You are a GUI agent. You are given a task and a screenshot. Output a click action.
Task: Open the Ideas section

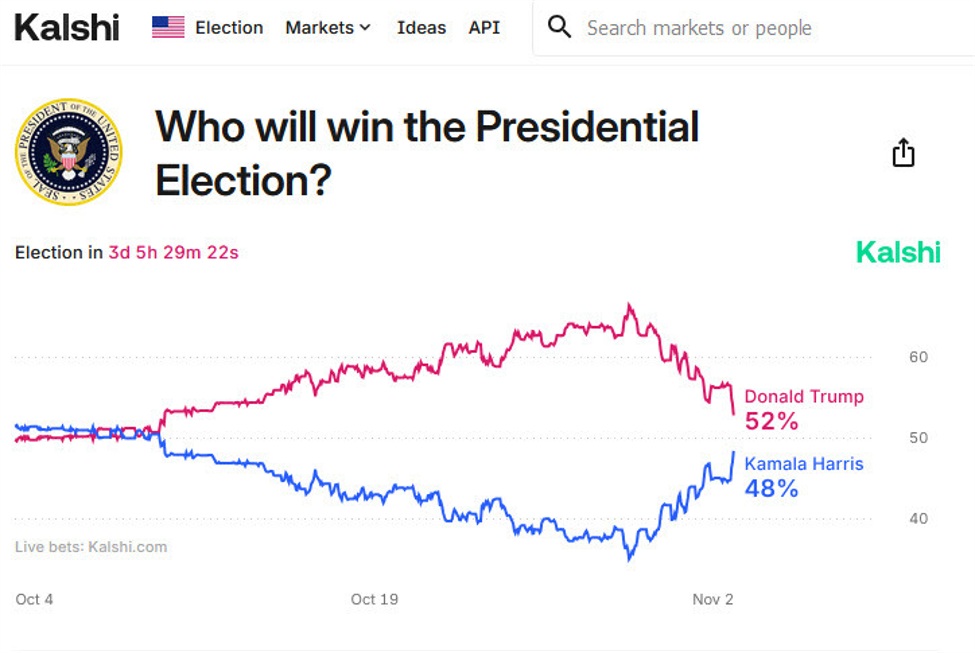[x=421, y=27]
